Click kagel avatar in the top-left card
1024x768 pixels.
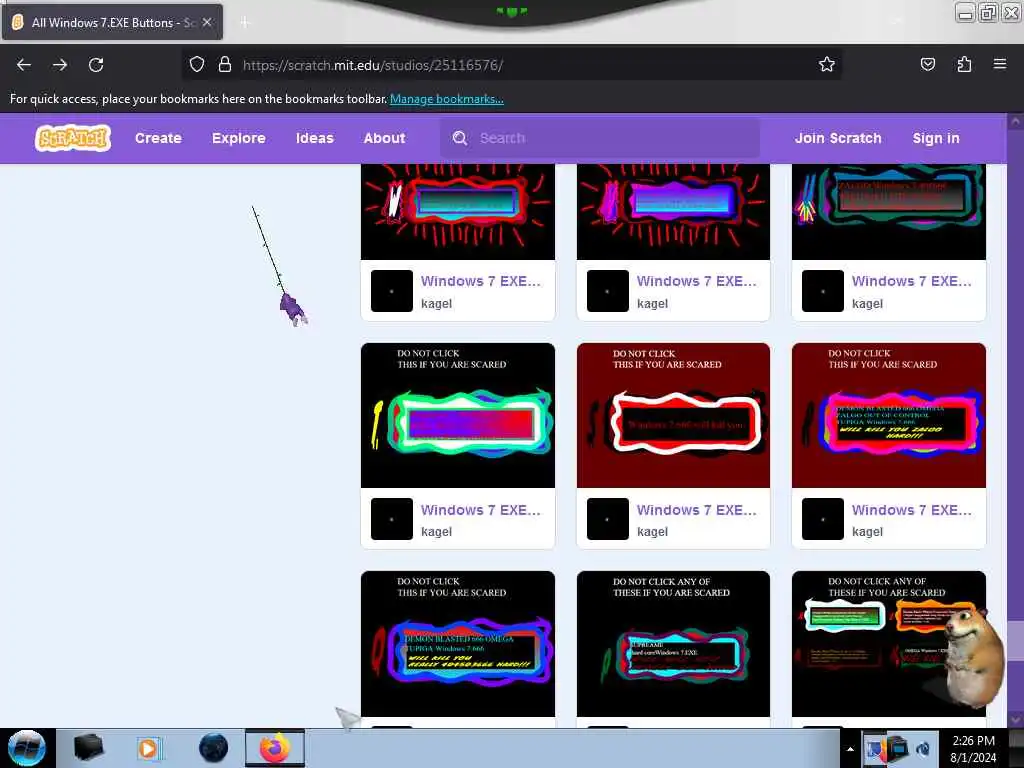392,291
